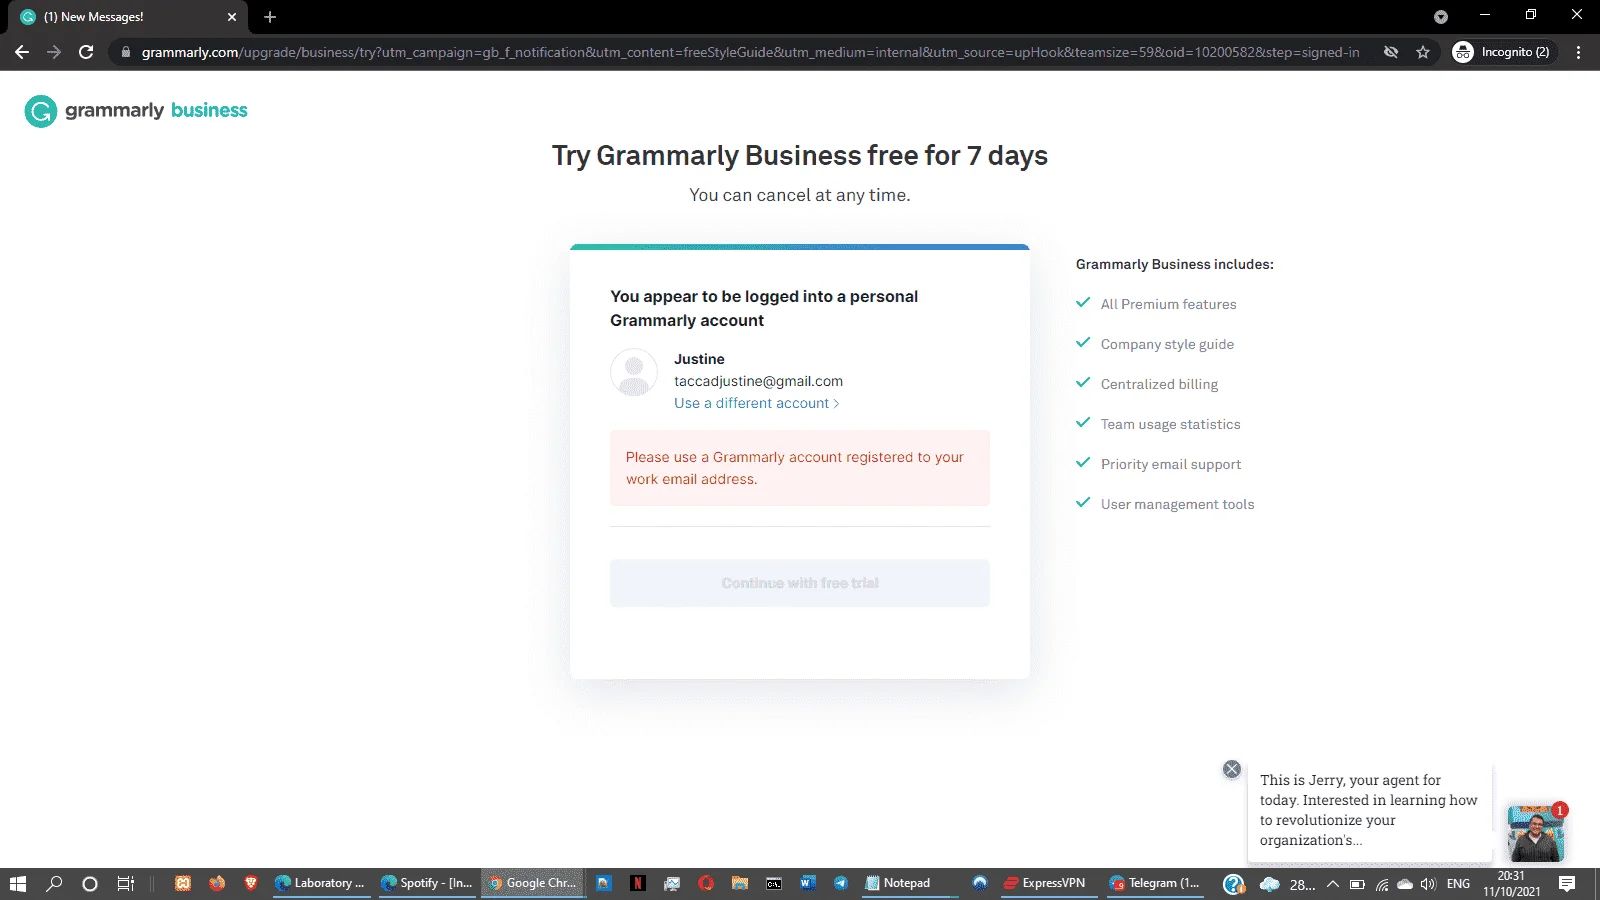Launch Firefox from the taskbar
This screenshot has width=1600, height=900.
pos(217,883)
